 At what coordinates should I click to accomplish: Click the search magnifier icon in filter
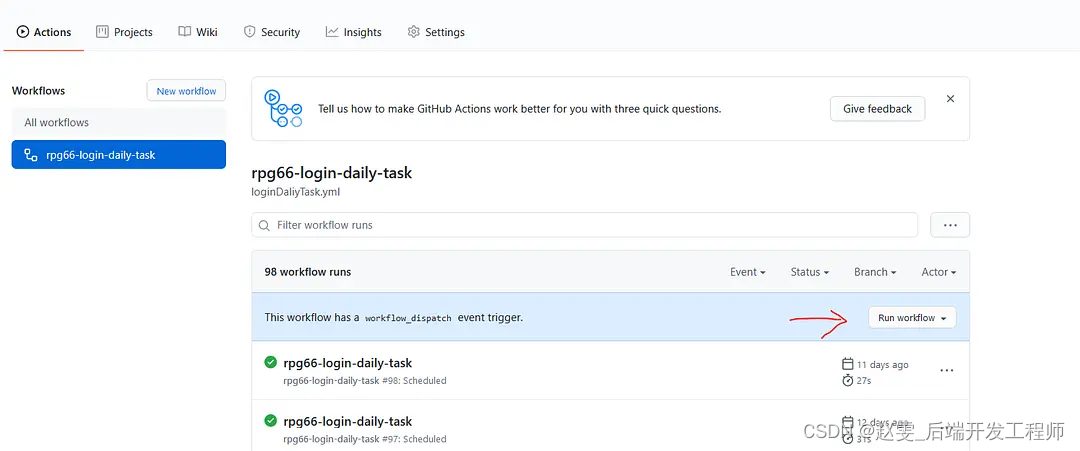(x=264, y=225)
